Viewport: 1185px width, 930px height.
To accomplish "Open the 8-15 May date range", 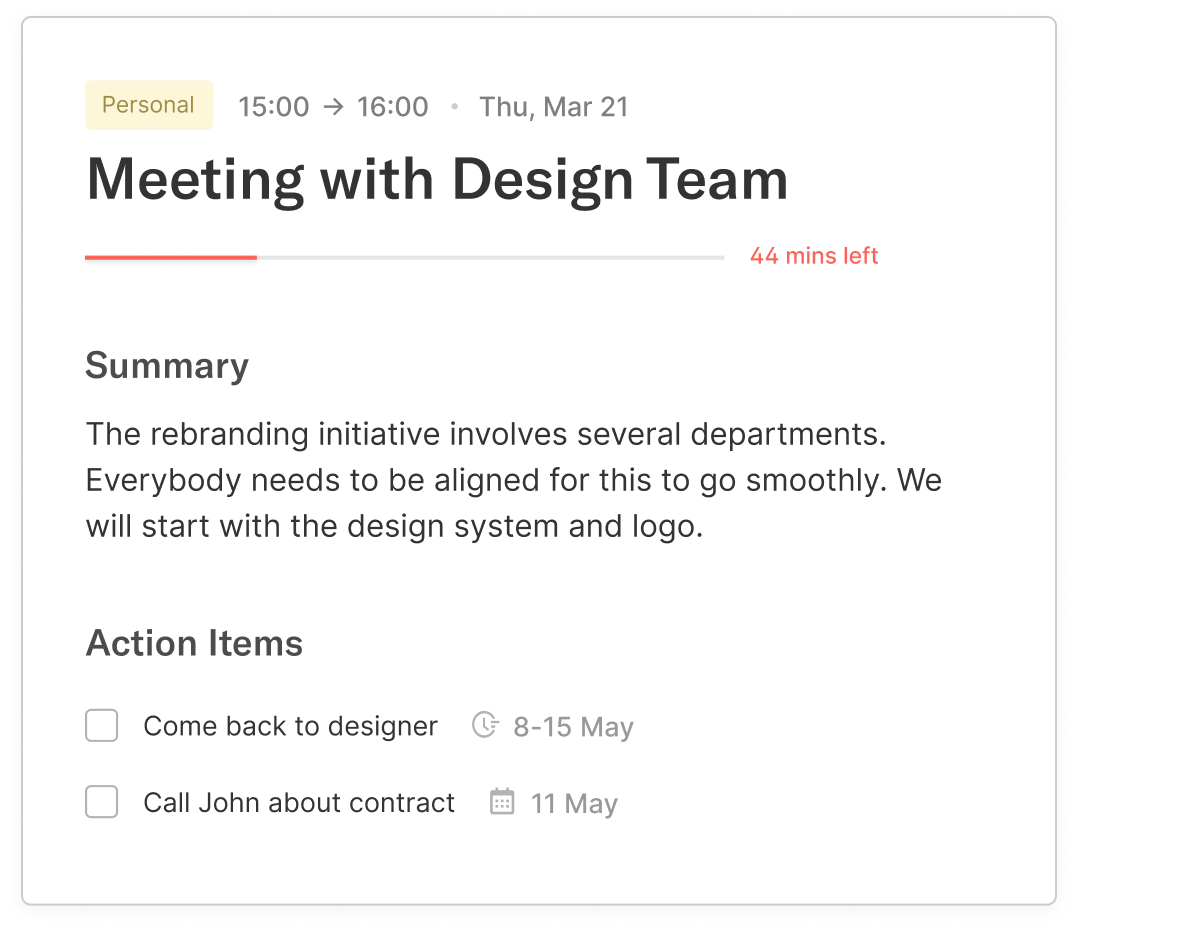I will pos(573,727).
